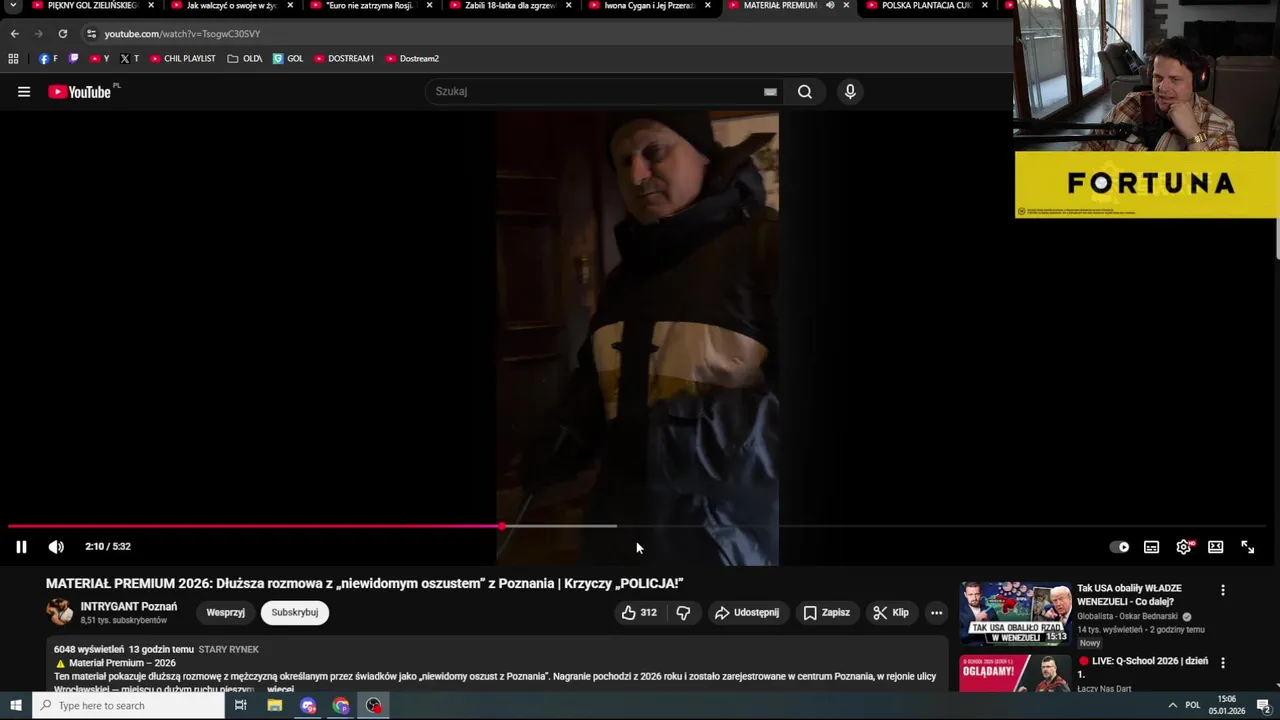The width and height of the screenshot is (1280, 720).
Task: Like the video with 312 likes
Action: (639, 613)
